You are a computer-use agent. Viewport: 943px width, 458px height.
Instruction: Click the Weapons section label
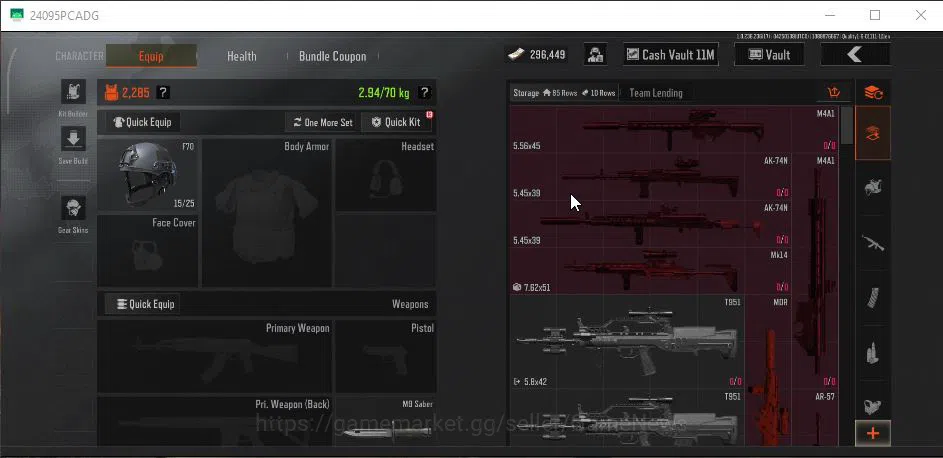point(410,304)
